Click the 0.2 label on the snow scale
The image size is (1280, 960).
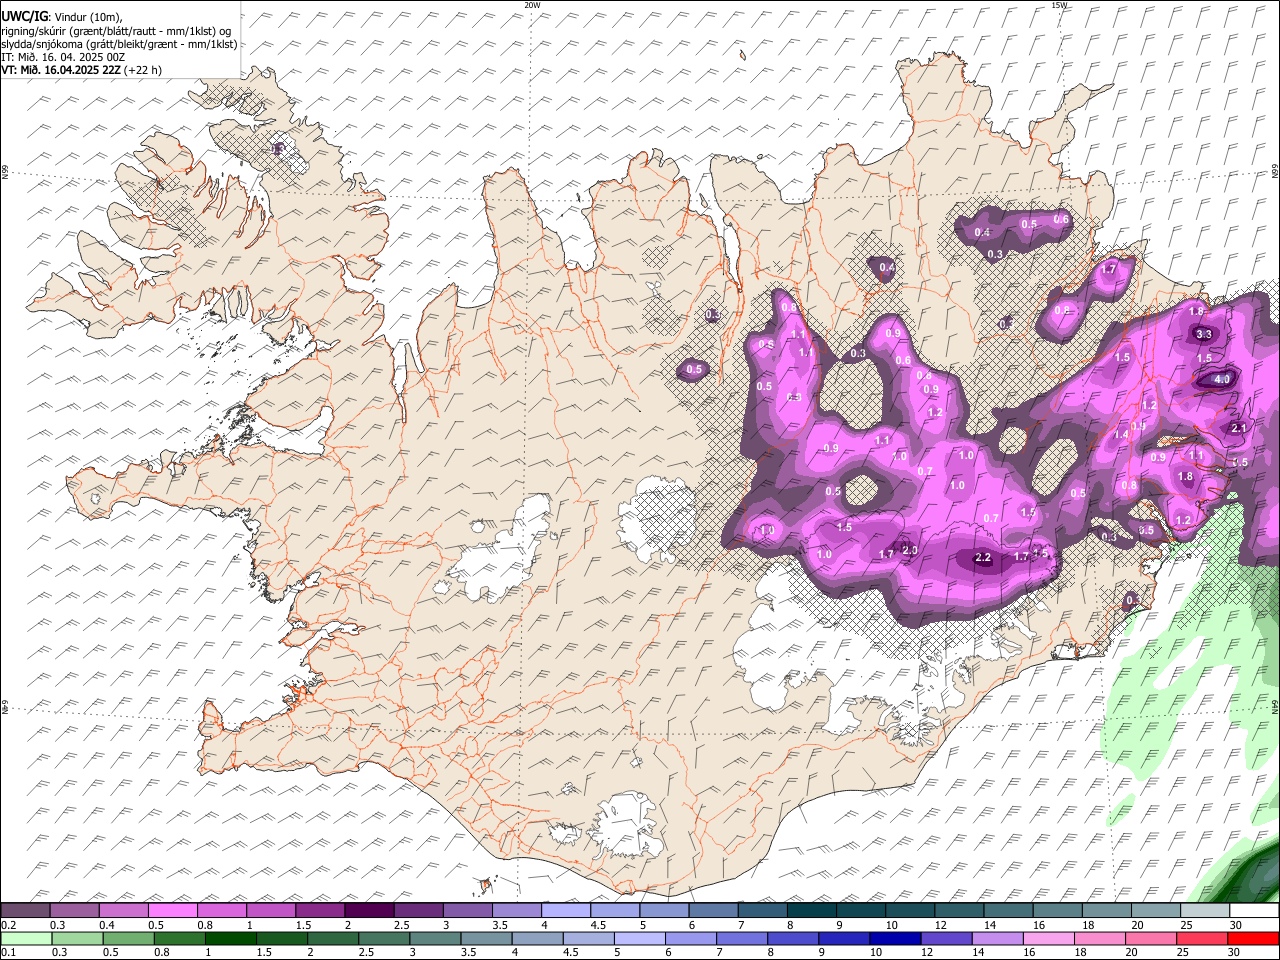pyautogui.click(x=8, y=925)
